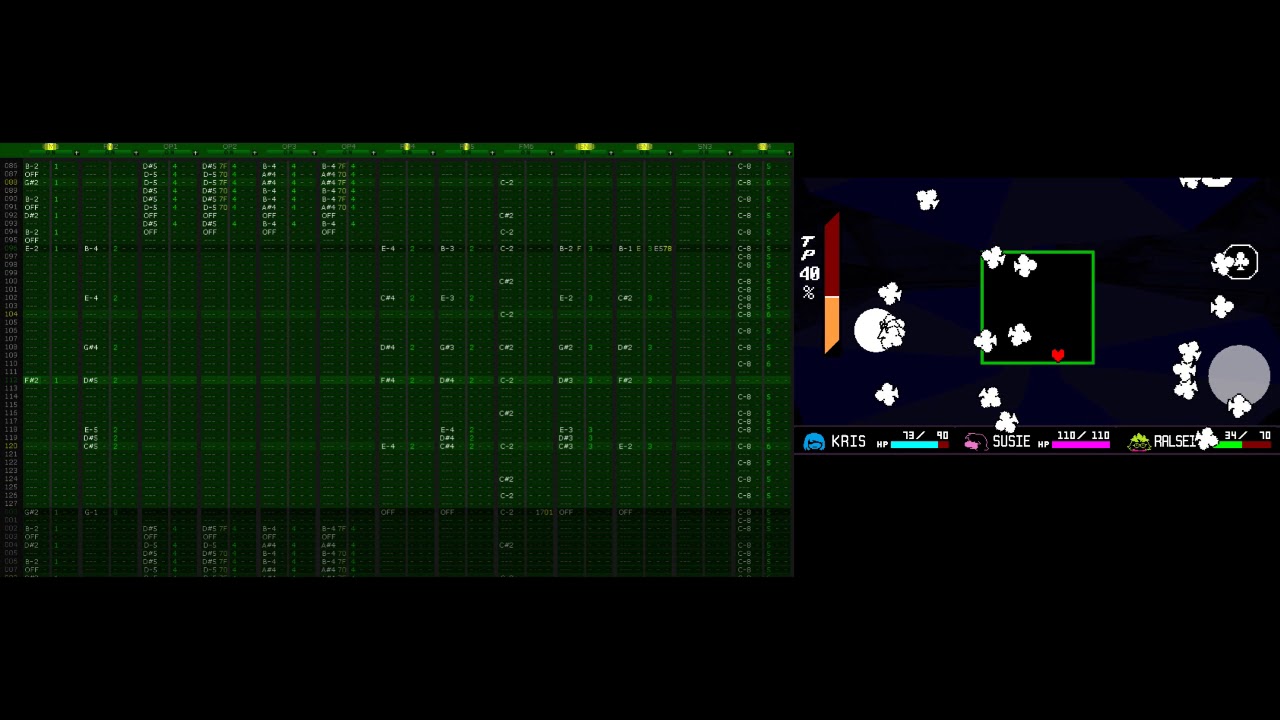Click the E578 effect cell

pyautogui.click(x=663, y=248)
